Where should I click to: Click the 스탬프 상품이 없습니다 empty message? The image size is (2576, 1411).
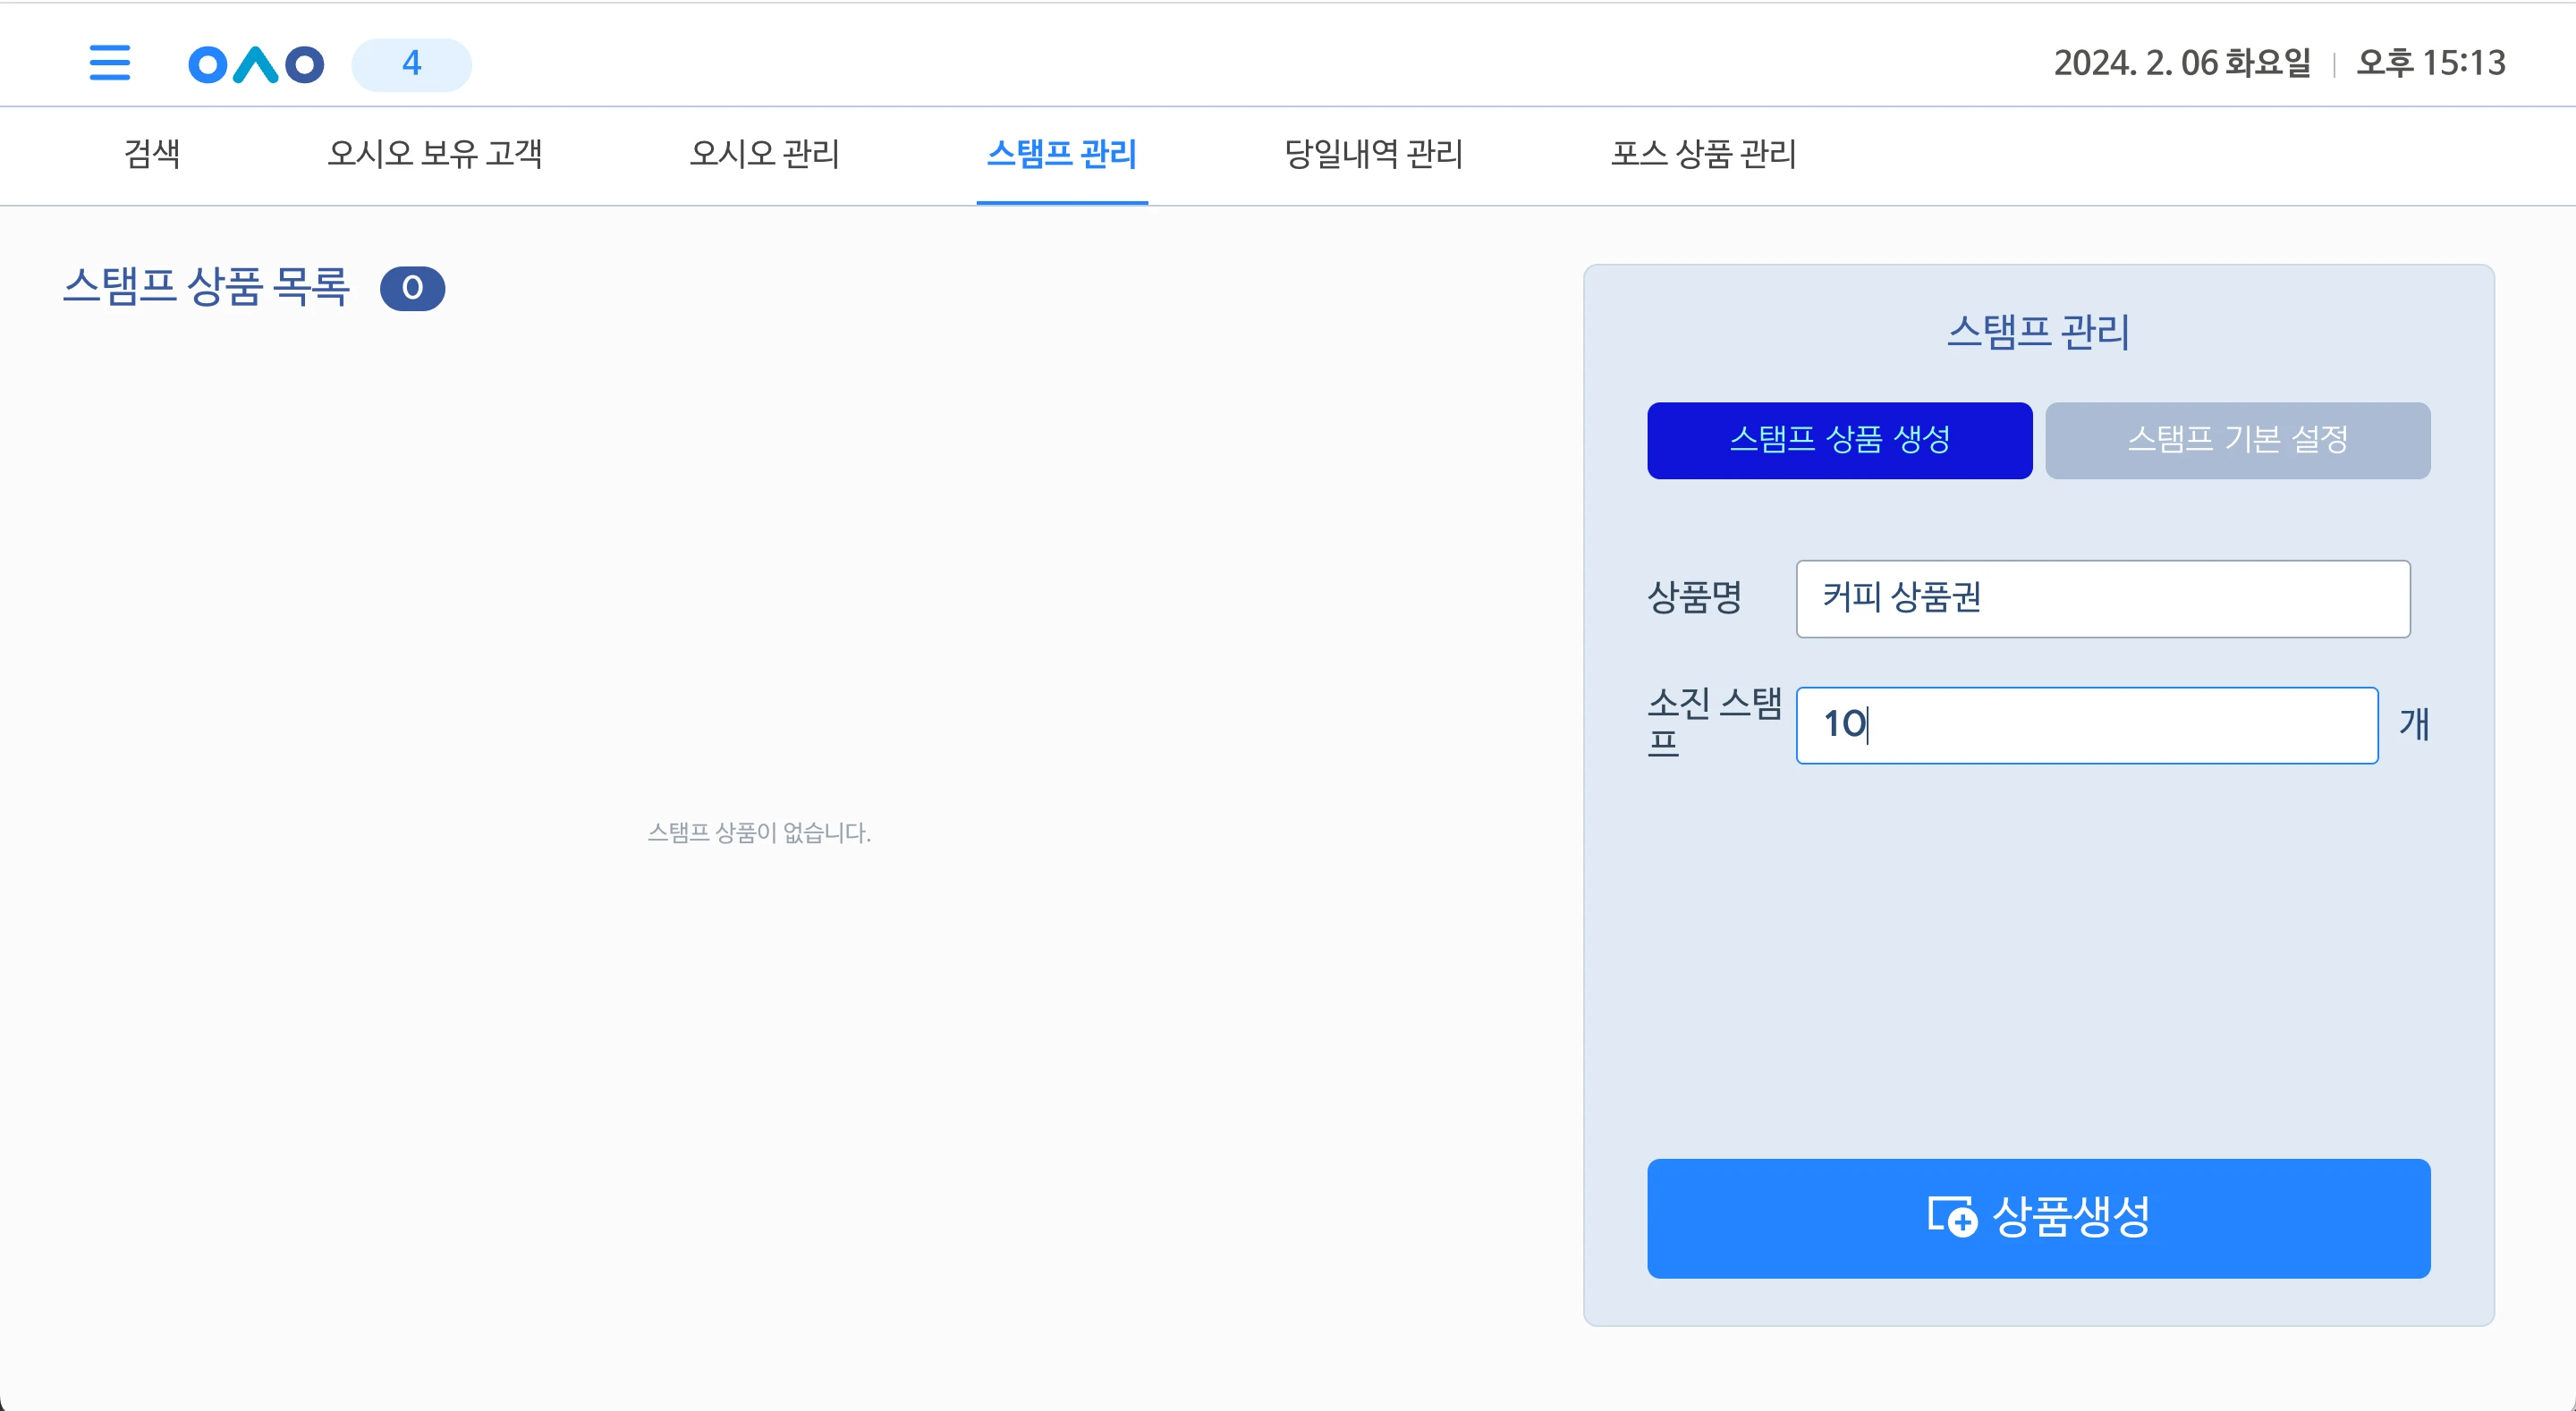[759, 832]
